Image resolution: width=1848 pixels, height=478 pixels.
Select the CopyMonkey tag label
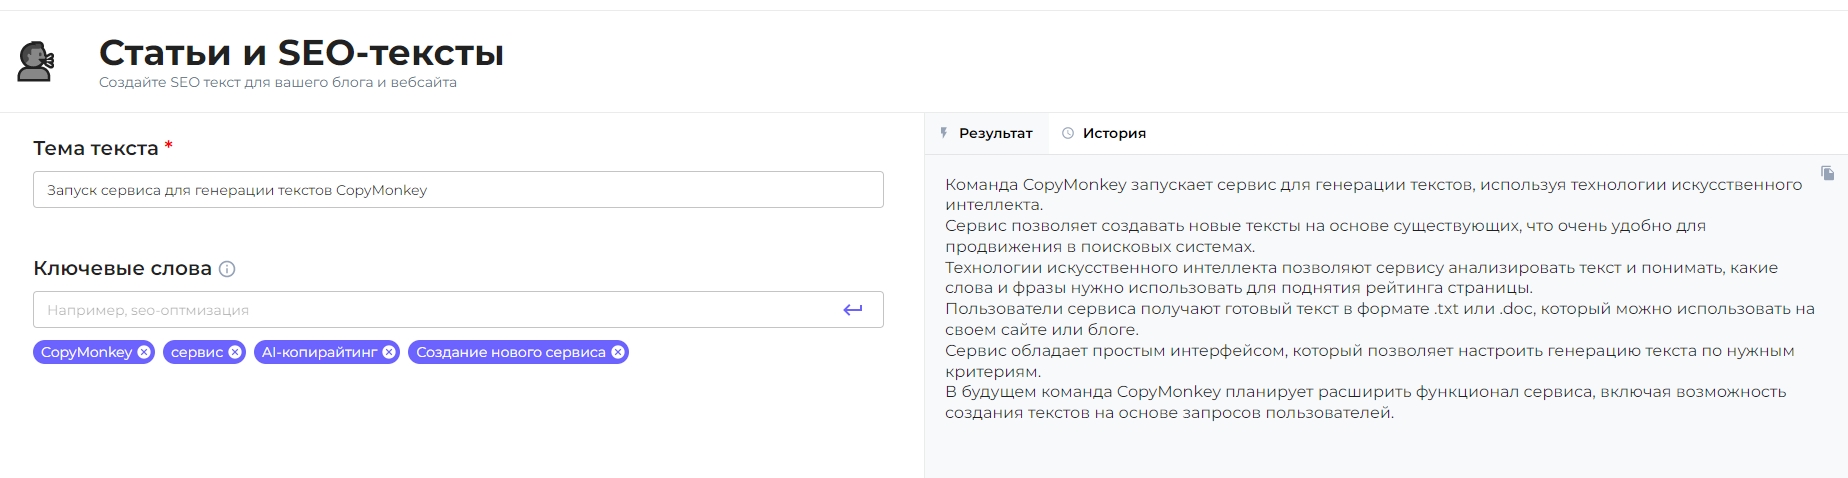pos(86,352)
